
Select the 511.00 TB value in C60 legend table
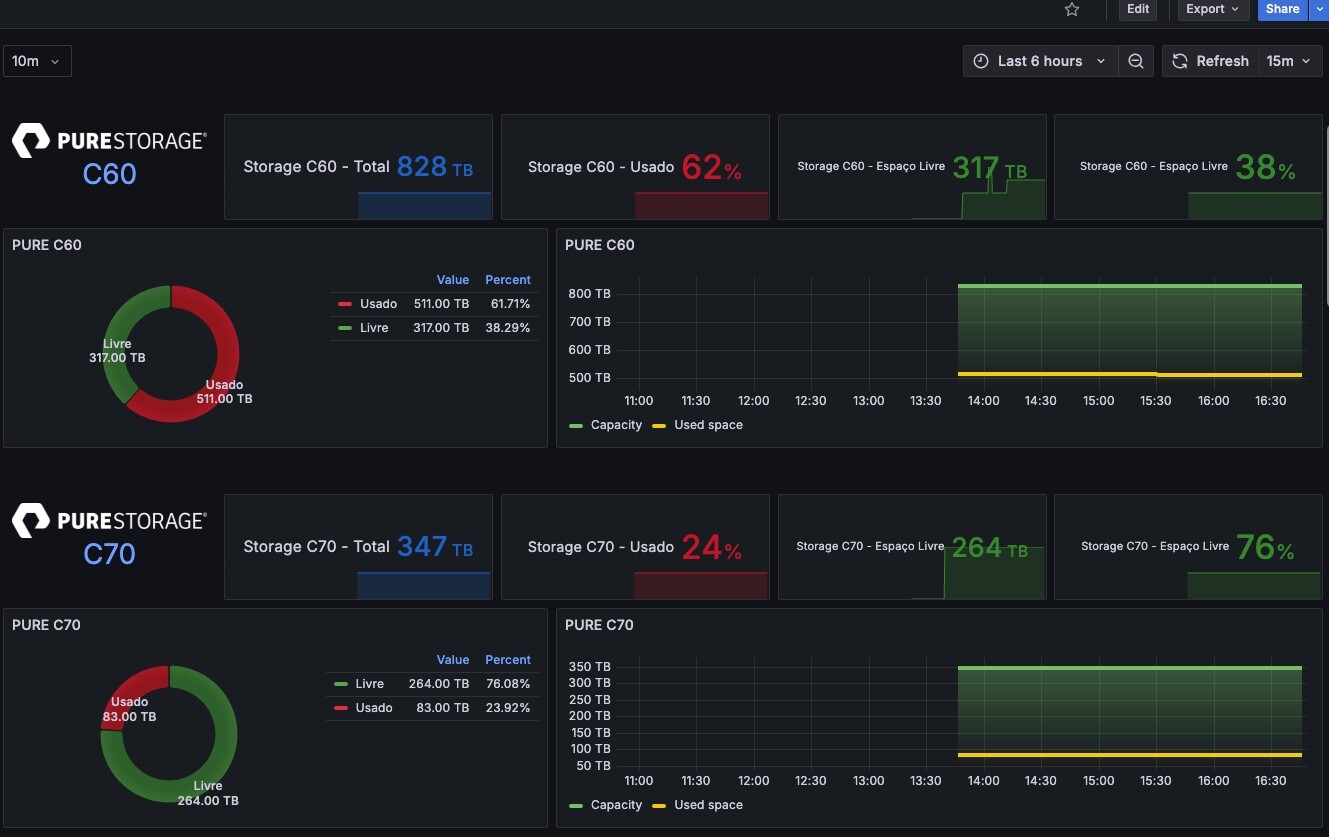[441, 304]
